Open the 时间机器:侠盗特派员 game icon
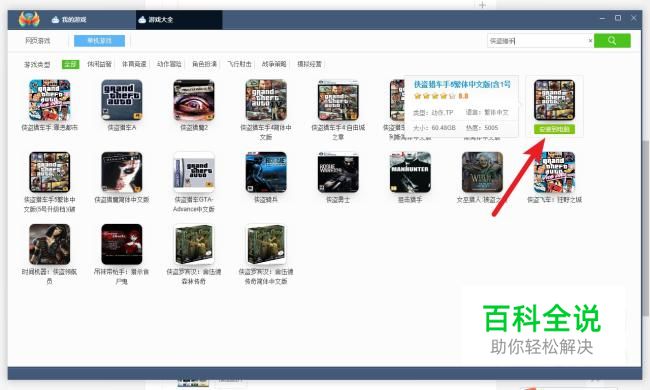Screen dimensions: 650x390 pyautogui.click(x=50, y=244)
